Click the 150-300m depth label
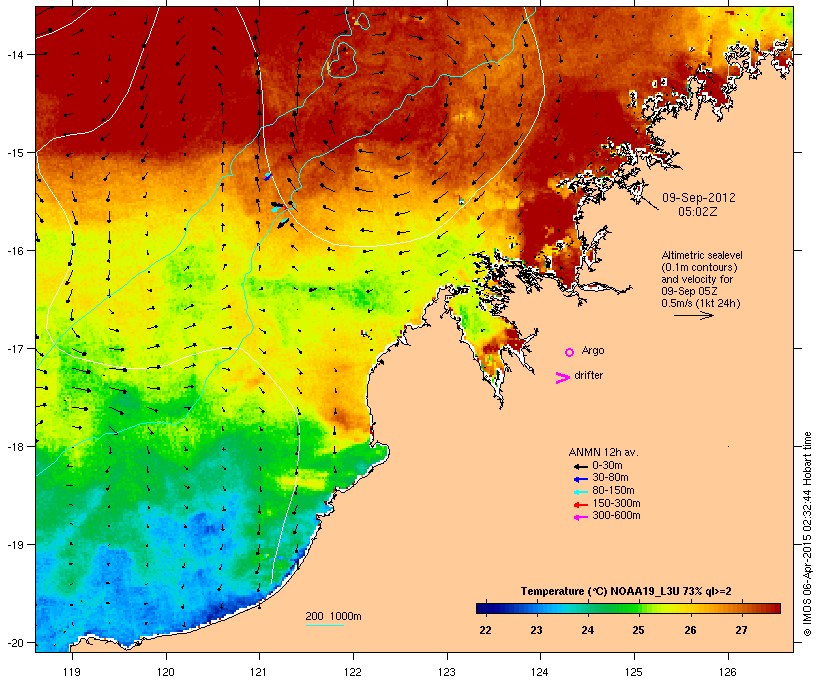Screen dimensions: 820x680 point(616,503)
